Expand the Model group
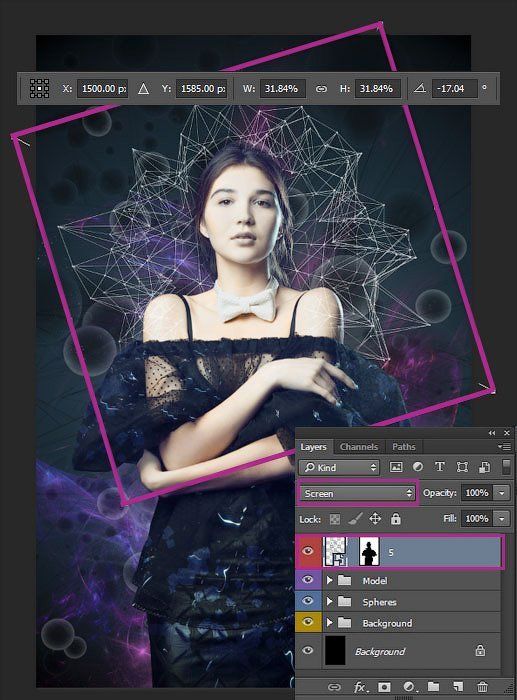The width and height of the screenshot is (517, 700). [330, 580]
